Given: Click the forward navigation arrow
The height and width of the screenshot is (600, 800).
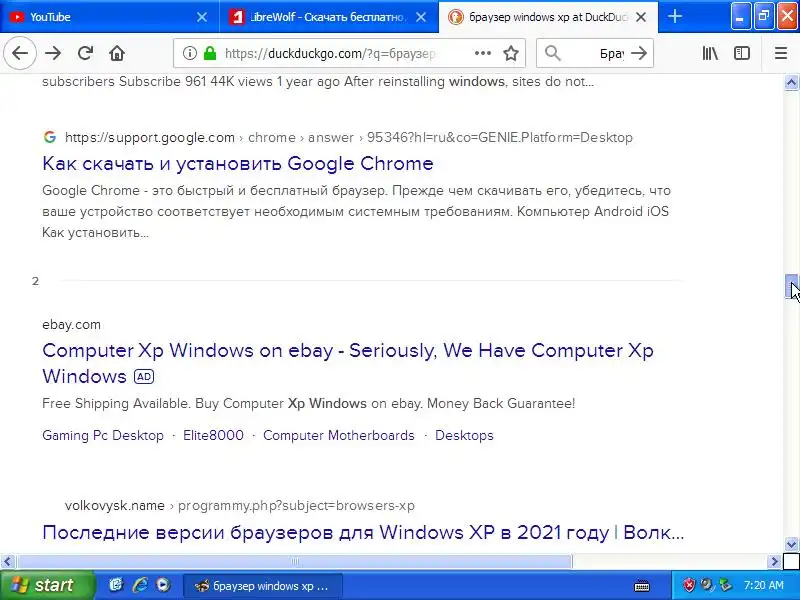Looking at the screenshot, I should point(53,53).
